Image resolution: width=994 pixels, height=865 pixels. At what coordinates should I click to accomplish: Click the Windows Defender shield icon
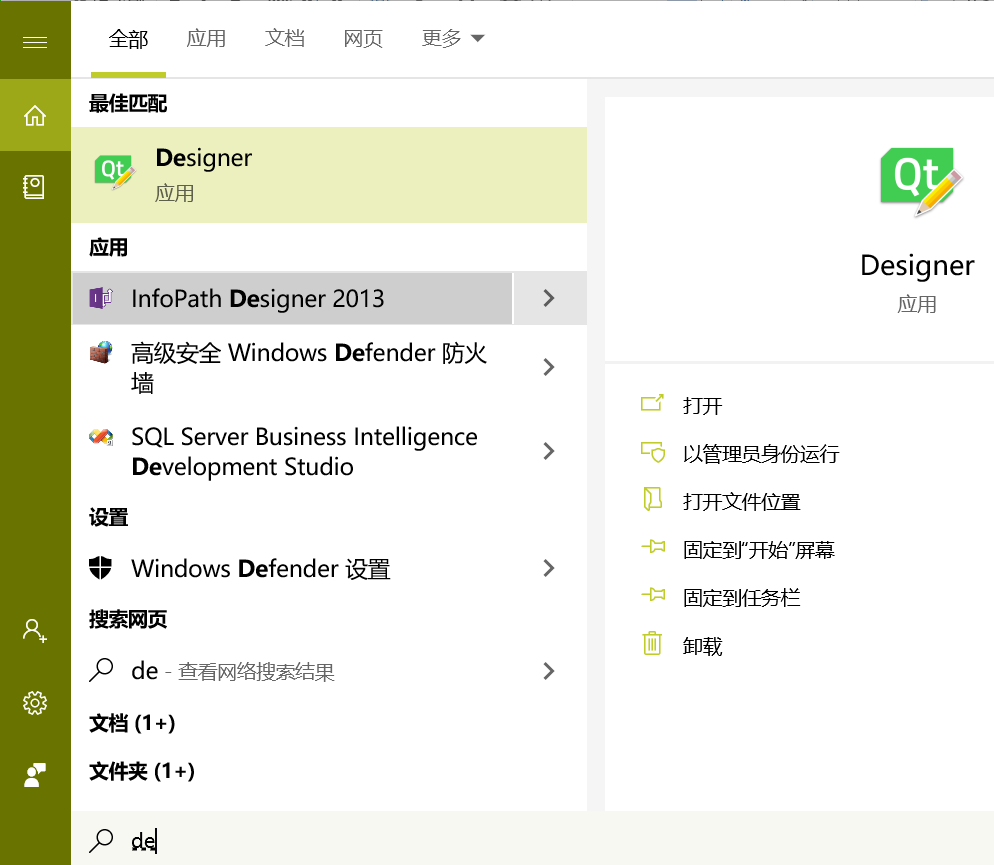click(101, 568)
